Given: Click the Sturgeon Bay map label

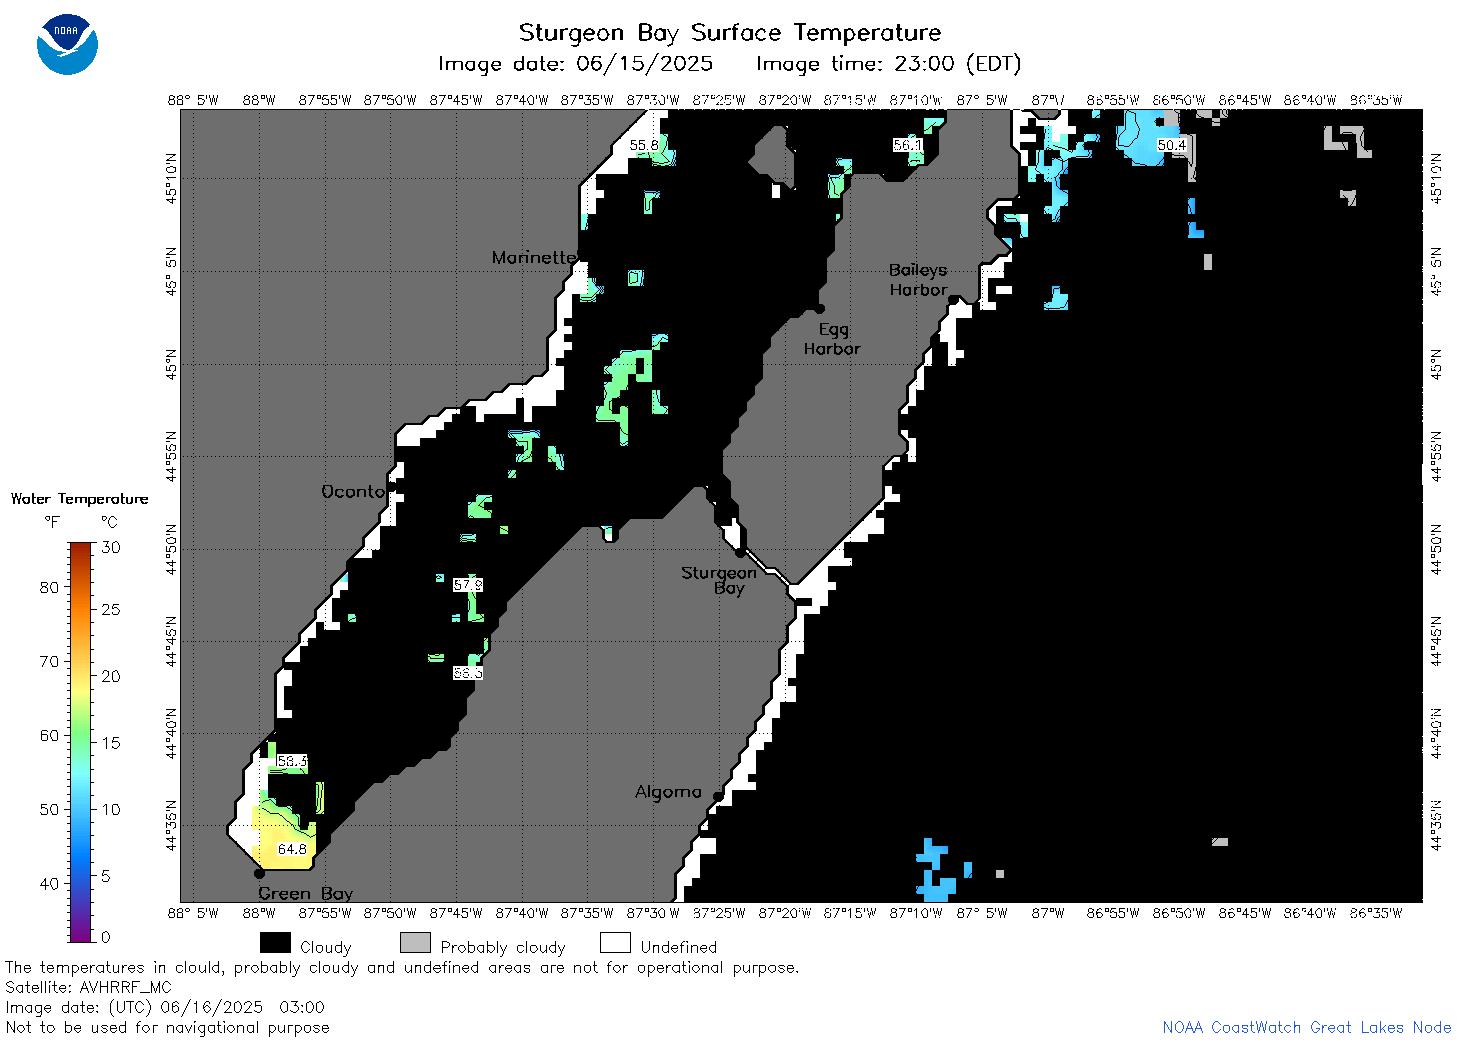Looking at the screenshot, I should [719, 580].
